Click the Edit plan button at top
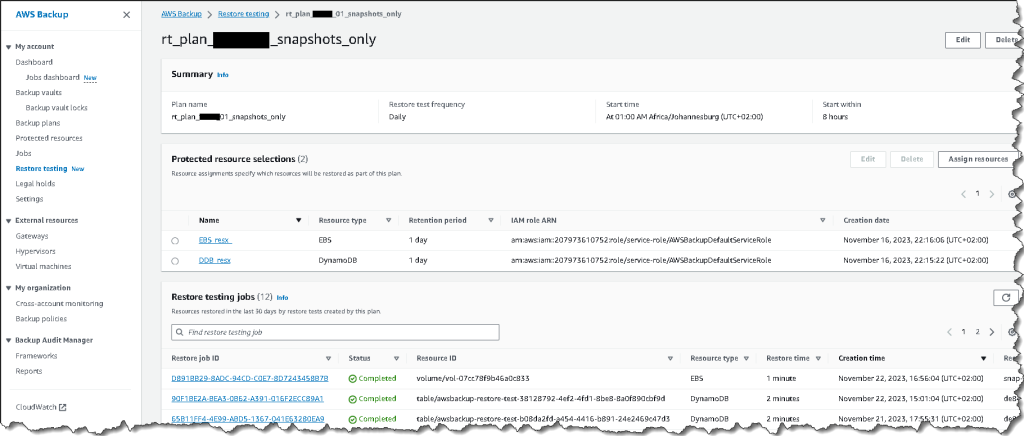This screenshot has width=1024, height=436. coord(963,40)
